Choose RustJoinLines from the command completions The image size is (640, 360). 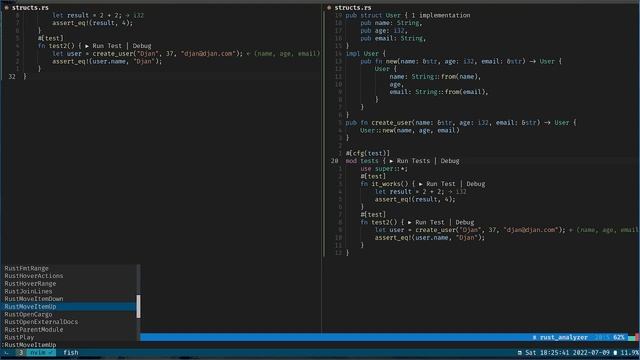click(x=69, y=291)
